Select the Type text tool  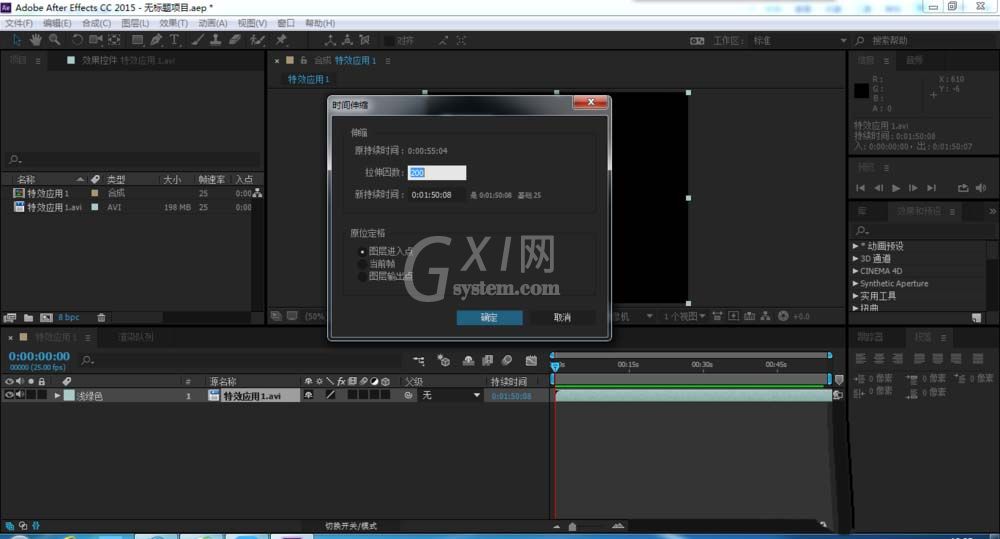[x=174, y=40]
